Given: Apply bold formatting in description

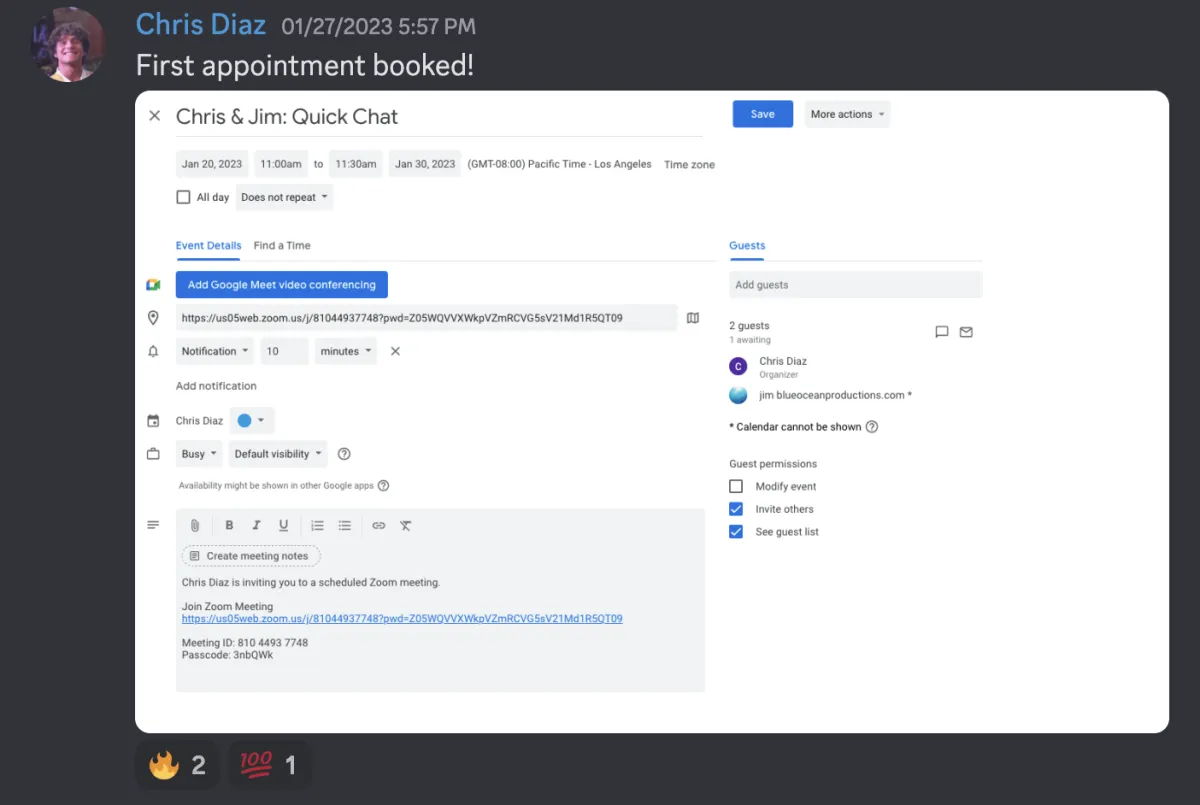Looking at the screenshot, I should [x=229, y=525].
